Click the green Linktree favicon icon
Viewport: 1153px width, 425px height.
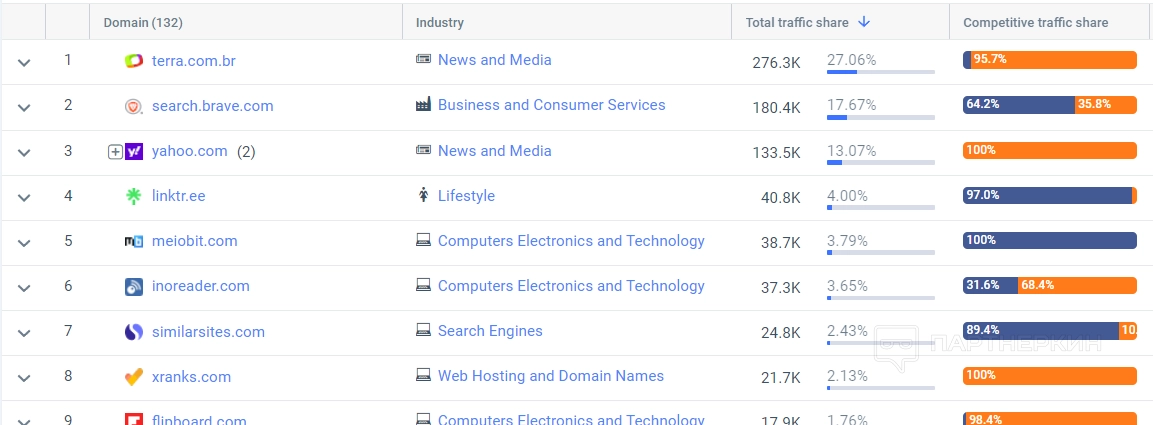[x=134, y=196]
